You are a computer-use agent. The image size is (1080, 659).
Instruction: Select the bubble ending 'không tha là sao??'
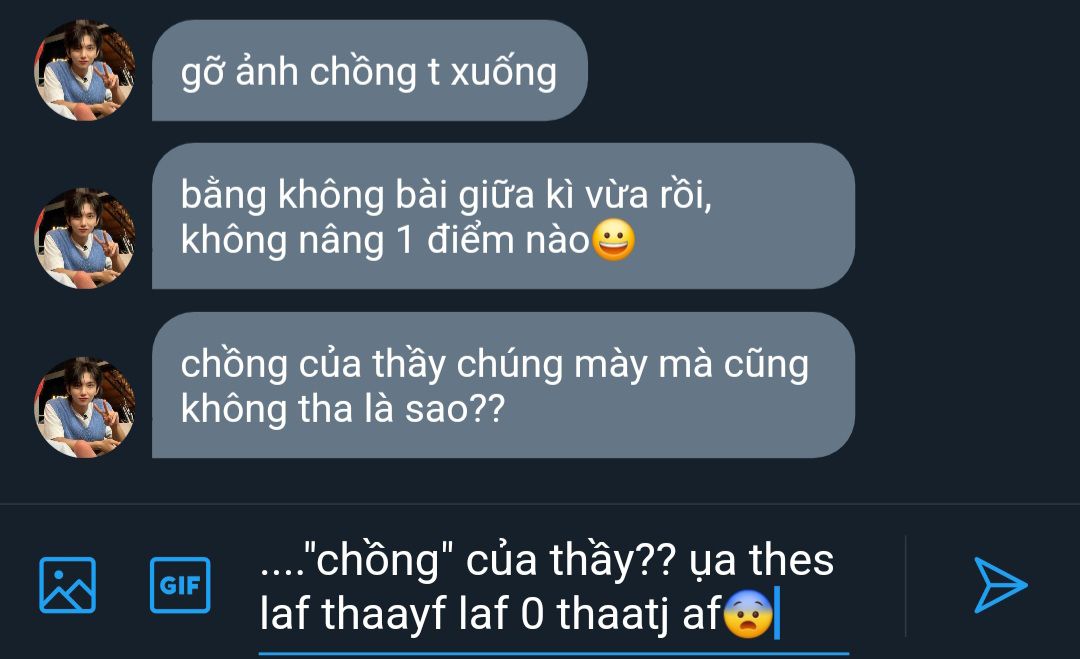pos(503,385)
